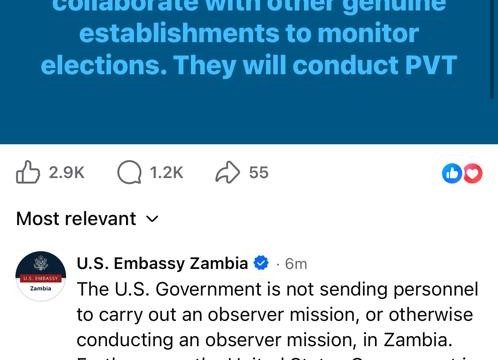View the 1.2K comments count
This screenshot has width=498, height=360.
166,172
